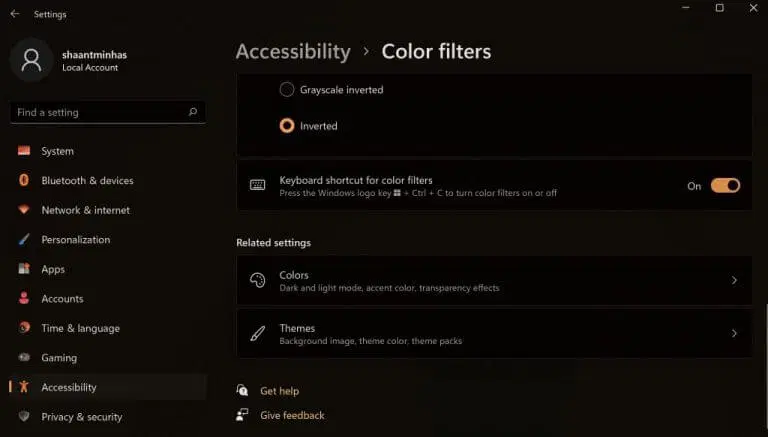This screenshot has height=437, width=768.
Task: Click the Privacy & security shield icon
Action: point(24,417)
